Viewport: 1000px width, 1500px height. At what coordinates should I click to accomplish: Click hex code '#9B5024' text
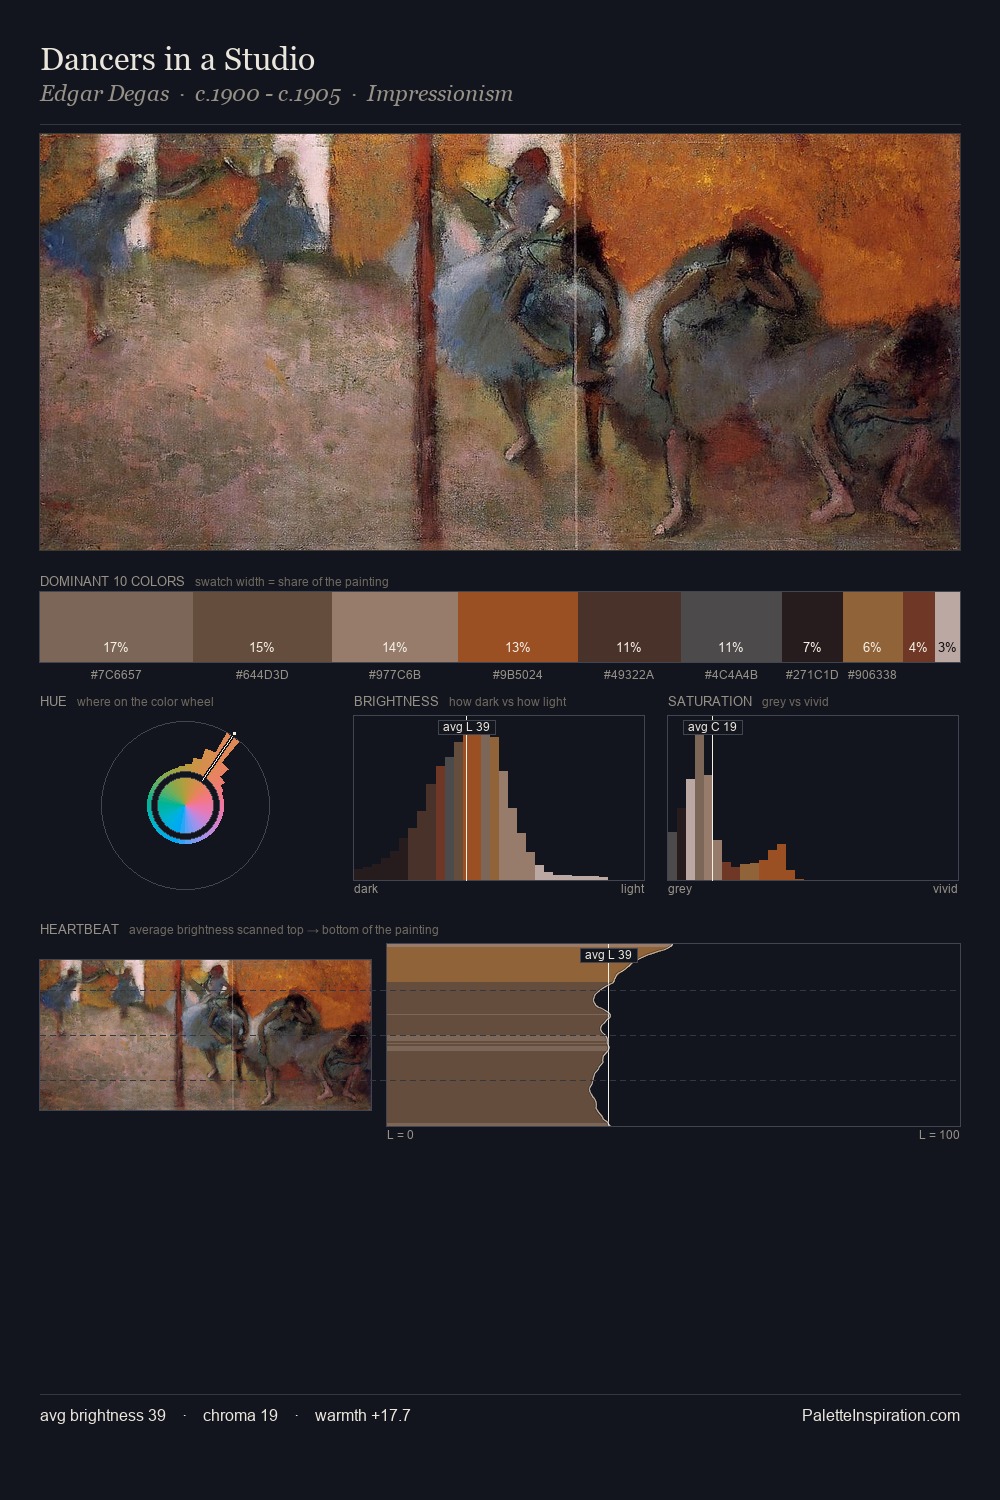(x=518, y=675)
